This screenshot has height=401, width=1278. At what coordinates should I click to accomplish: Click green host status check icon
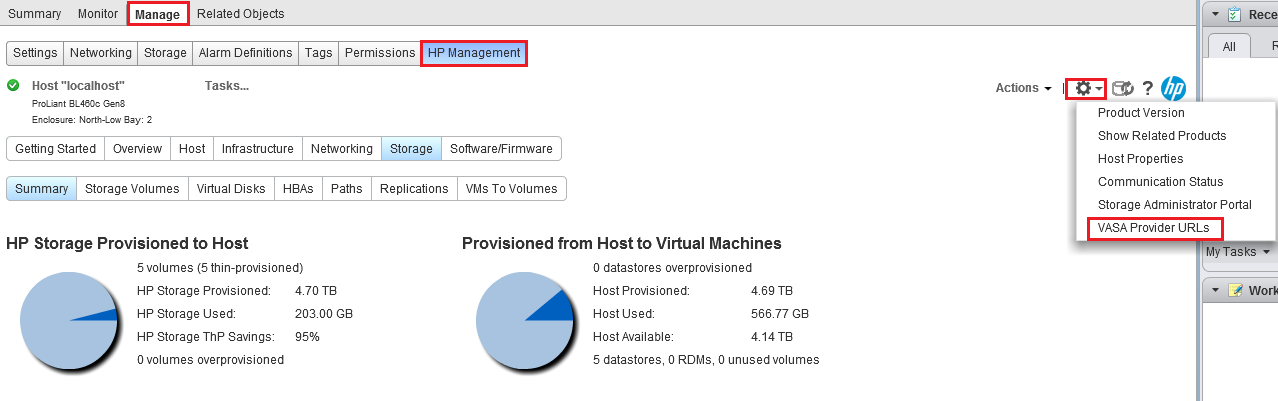(13, 86)
